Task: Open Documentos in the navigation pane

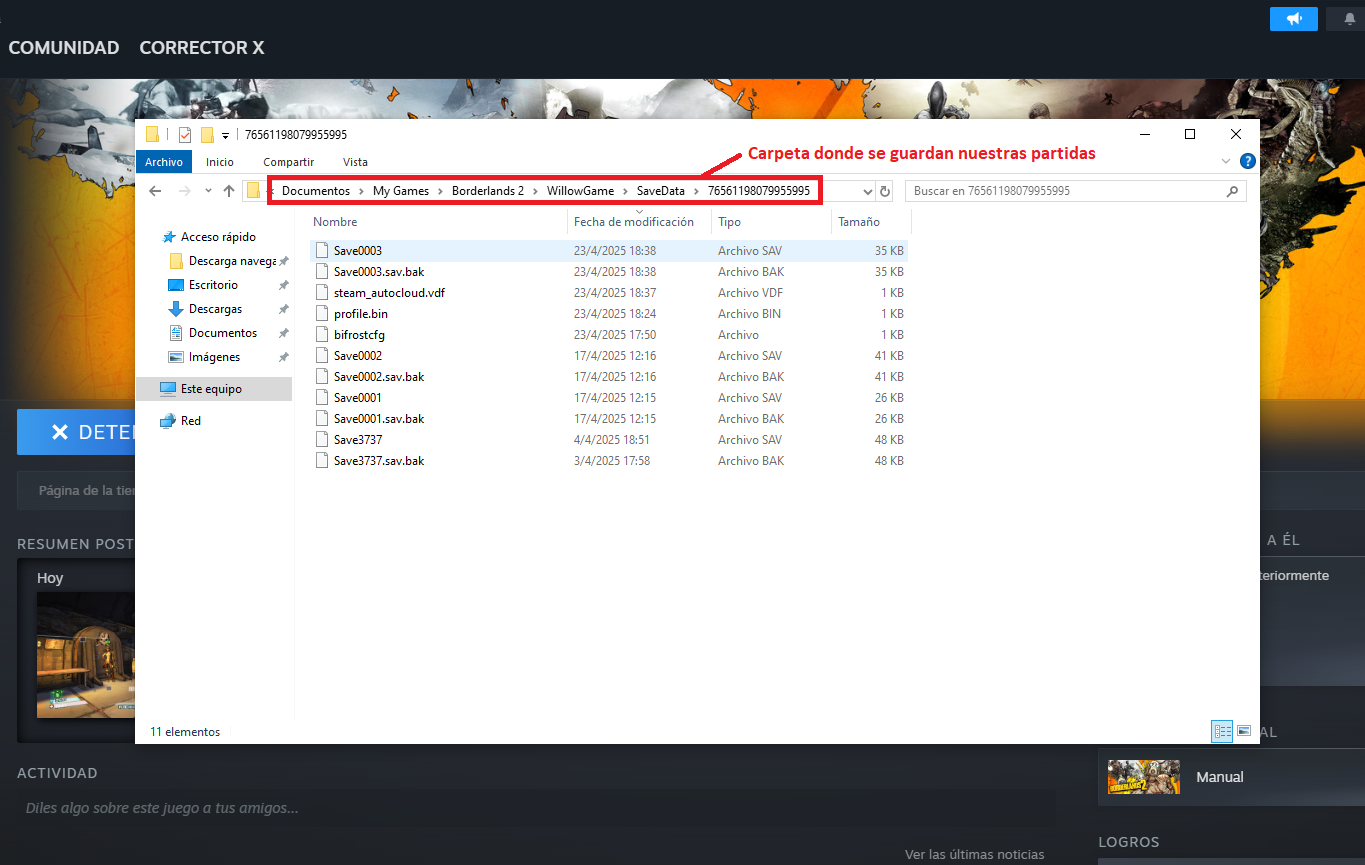Action: tap(223, 333)
